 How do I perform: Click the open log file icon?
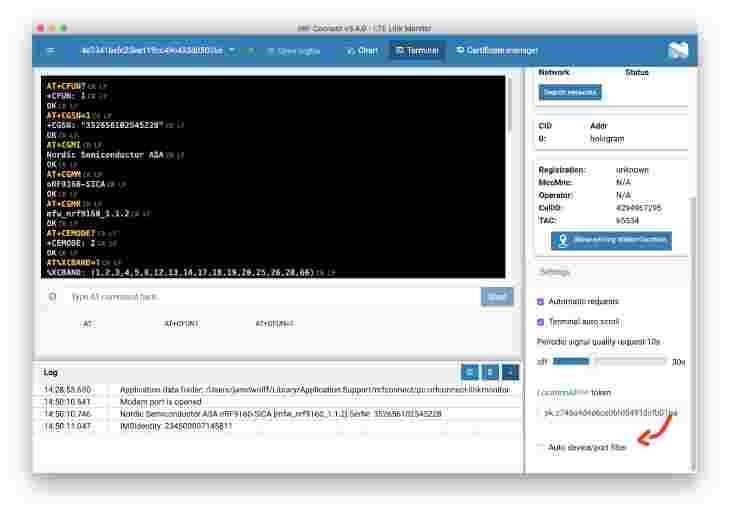(x=470, y=372)
